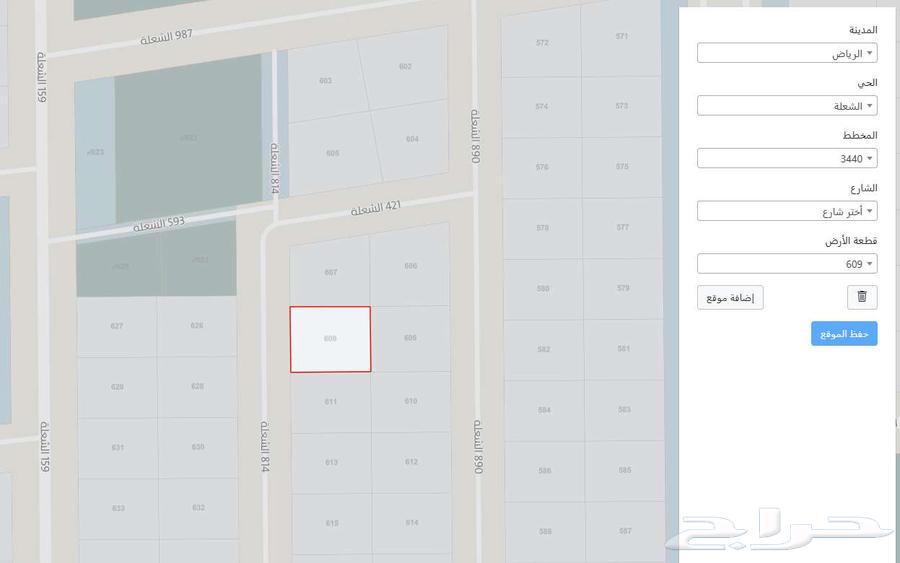Click the street label 987 الشعلة
Viewport: 900px width, 563px height.
coord(166,38)
